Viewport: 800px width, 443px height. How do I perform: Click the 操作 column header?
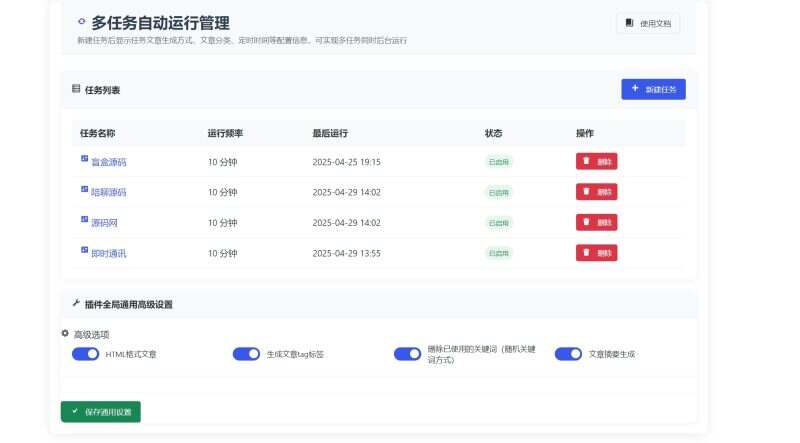[x=585, y=133]
